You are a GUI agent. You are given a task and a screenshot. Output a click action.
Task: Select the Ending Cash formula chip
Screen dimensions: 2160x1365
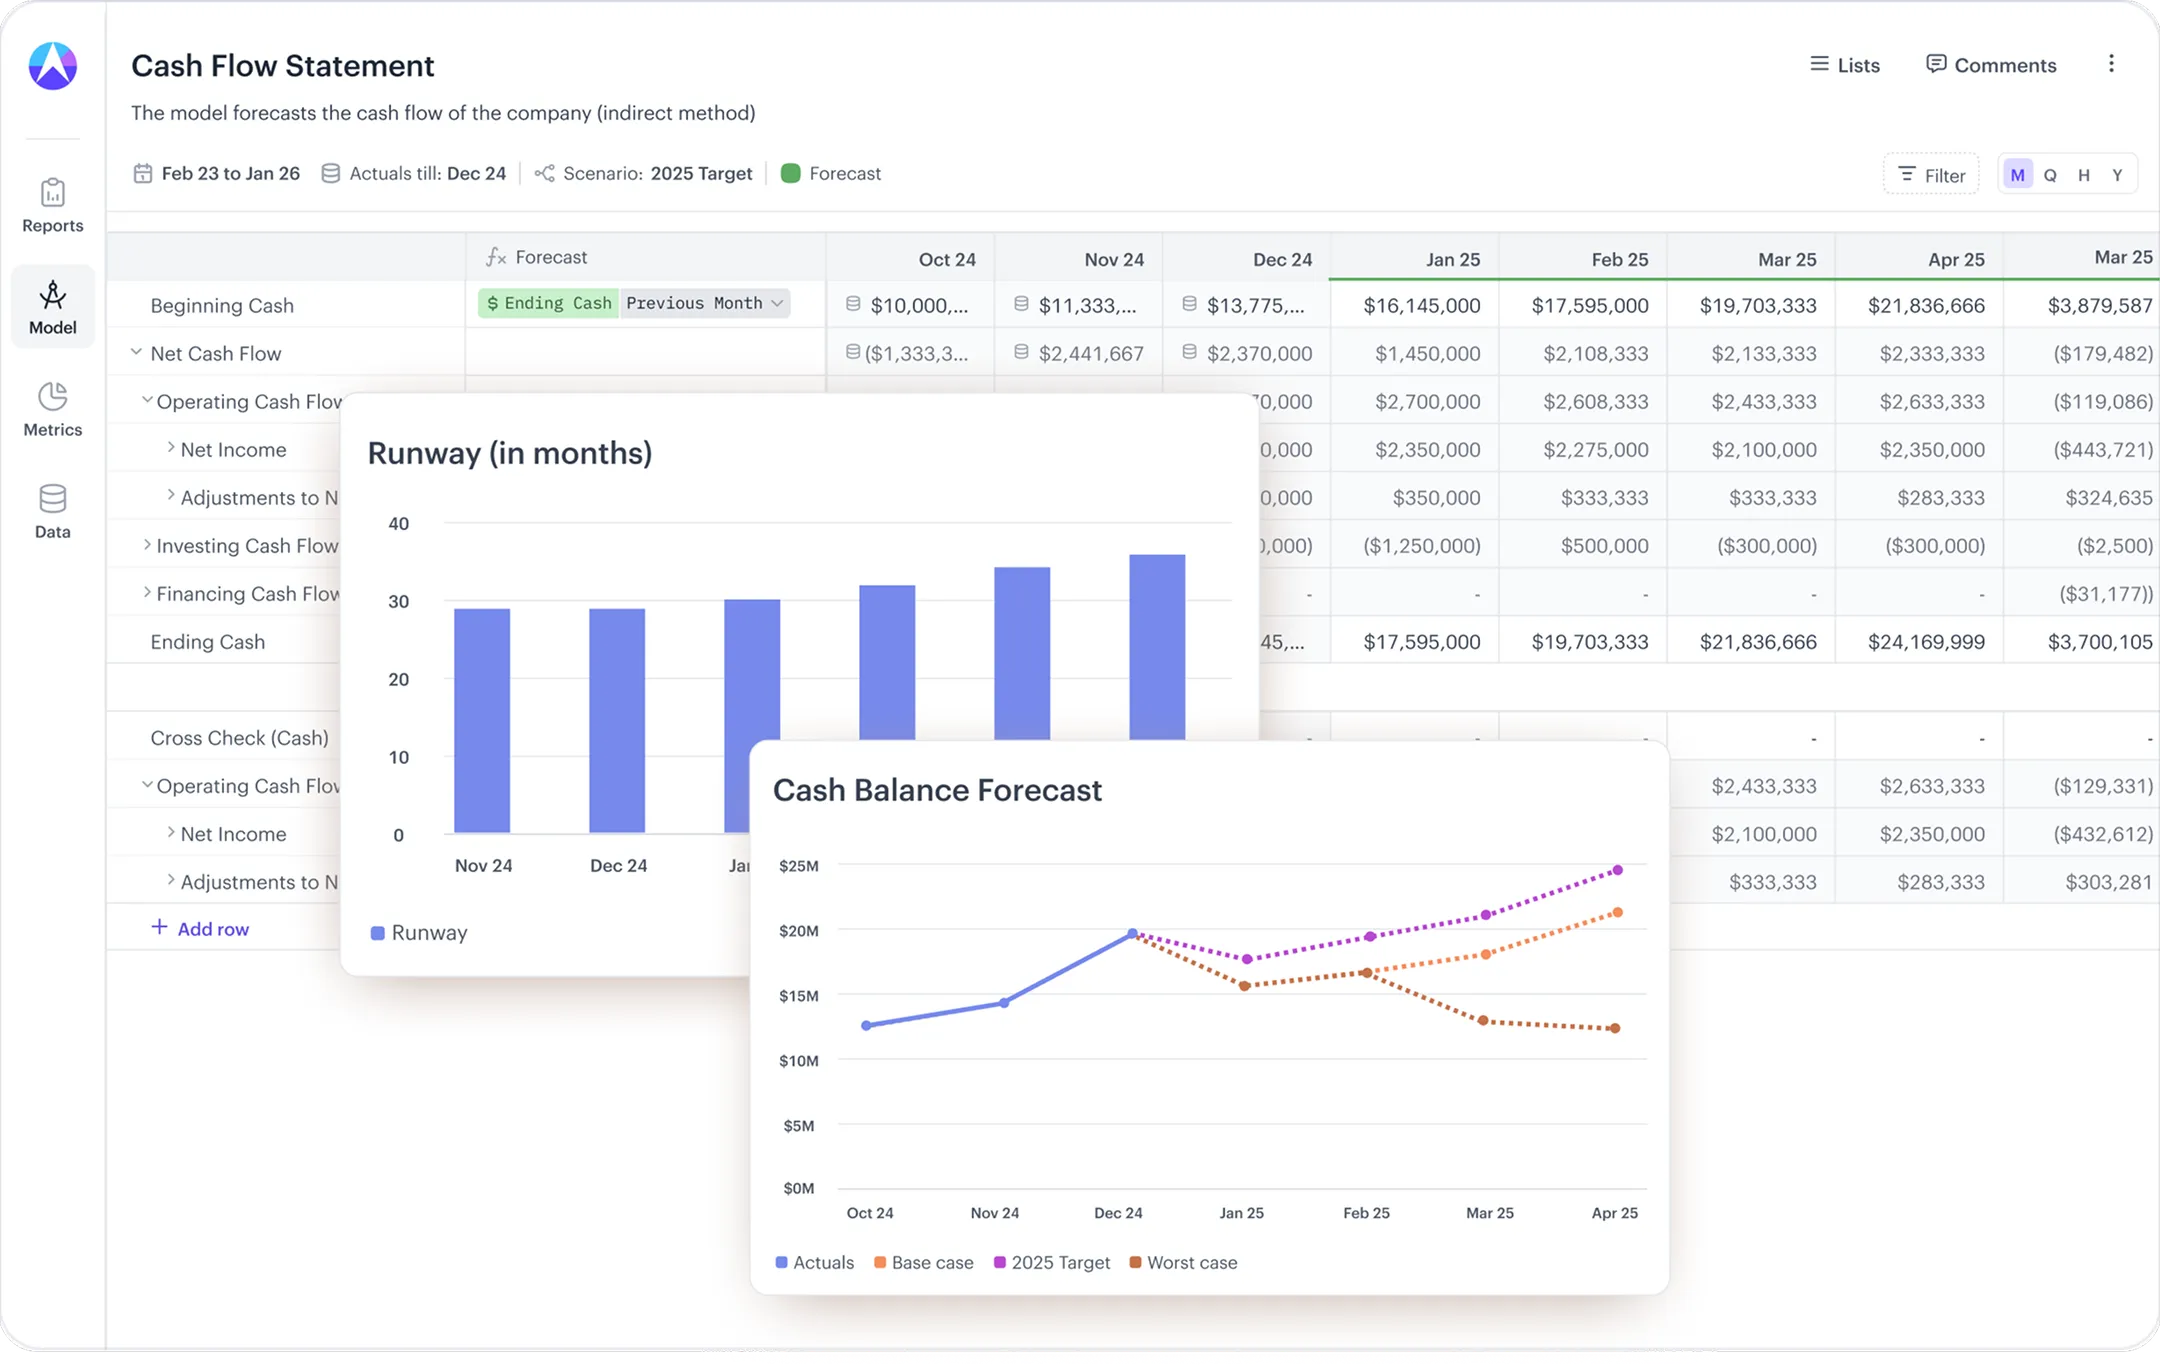[548, 303]
